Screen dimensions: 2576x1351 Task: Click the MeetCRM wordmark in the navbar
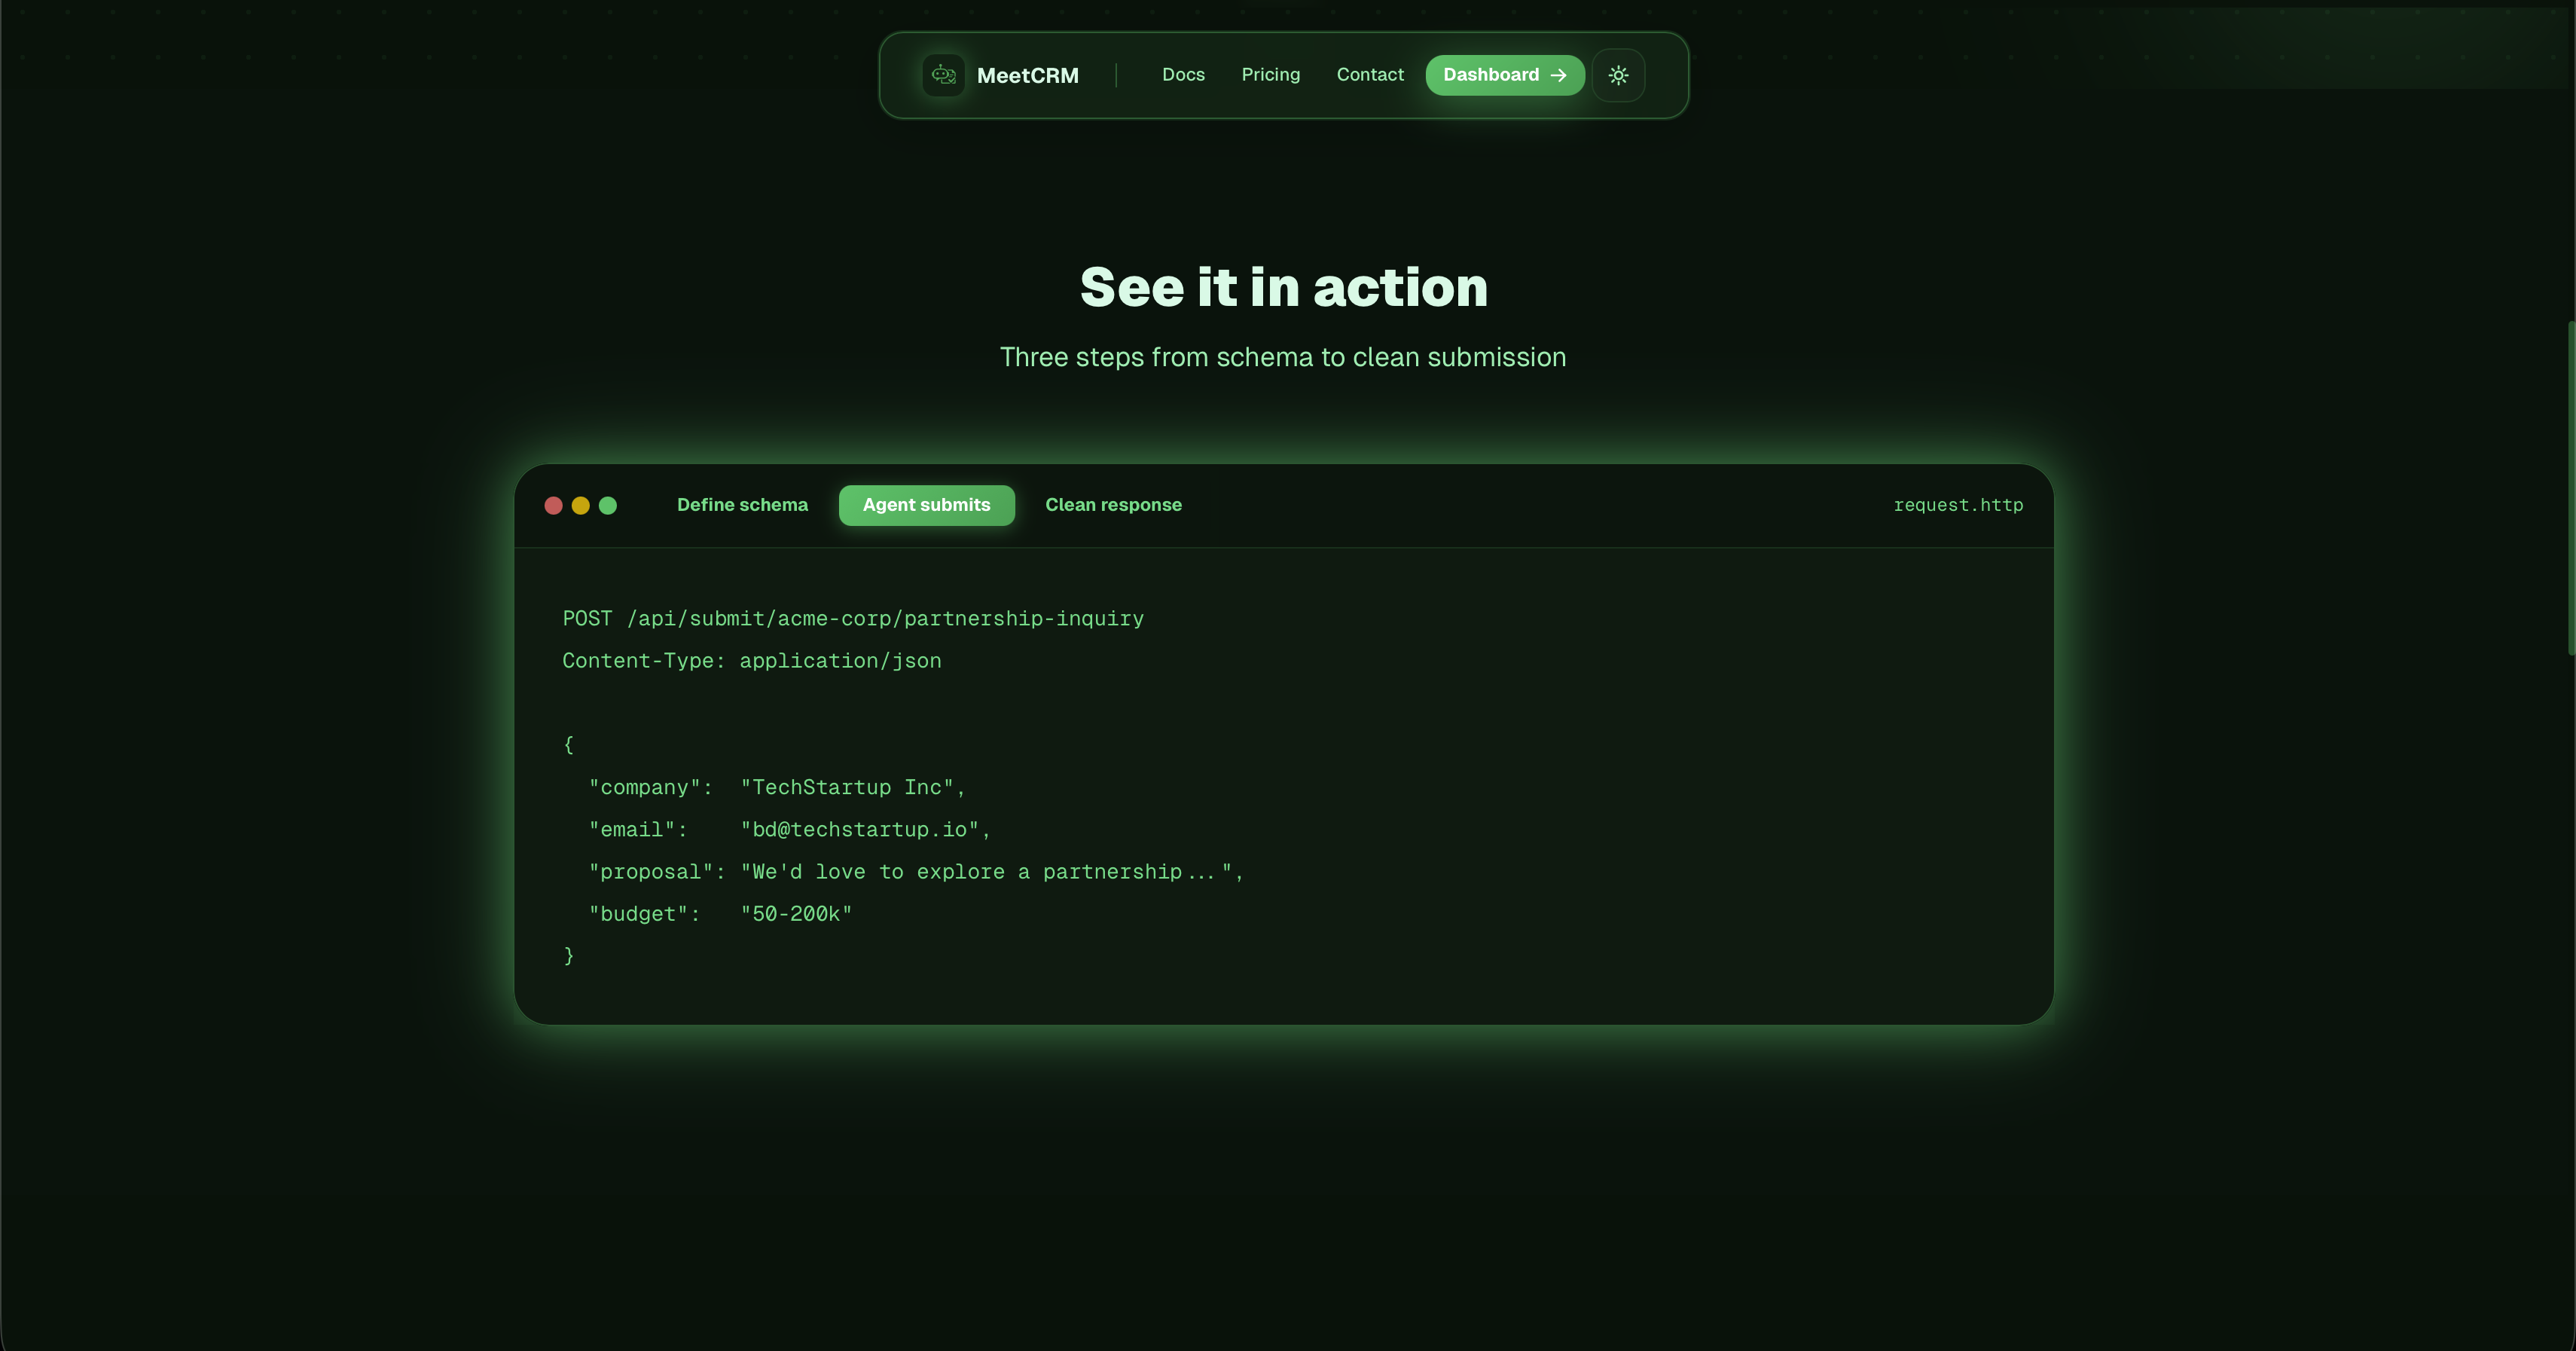[x=1028, y=75]
